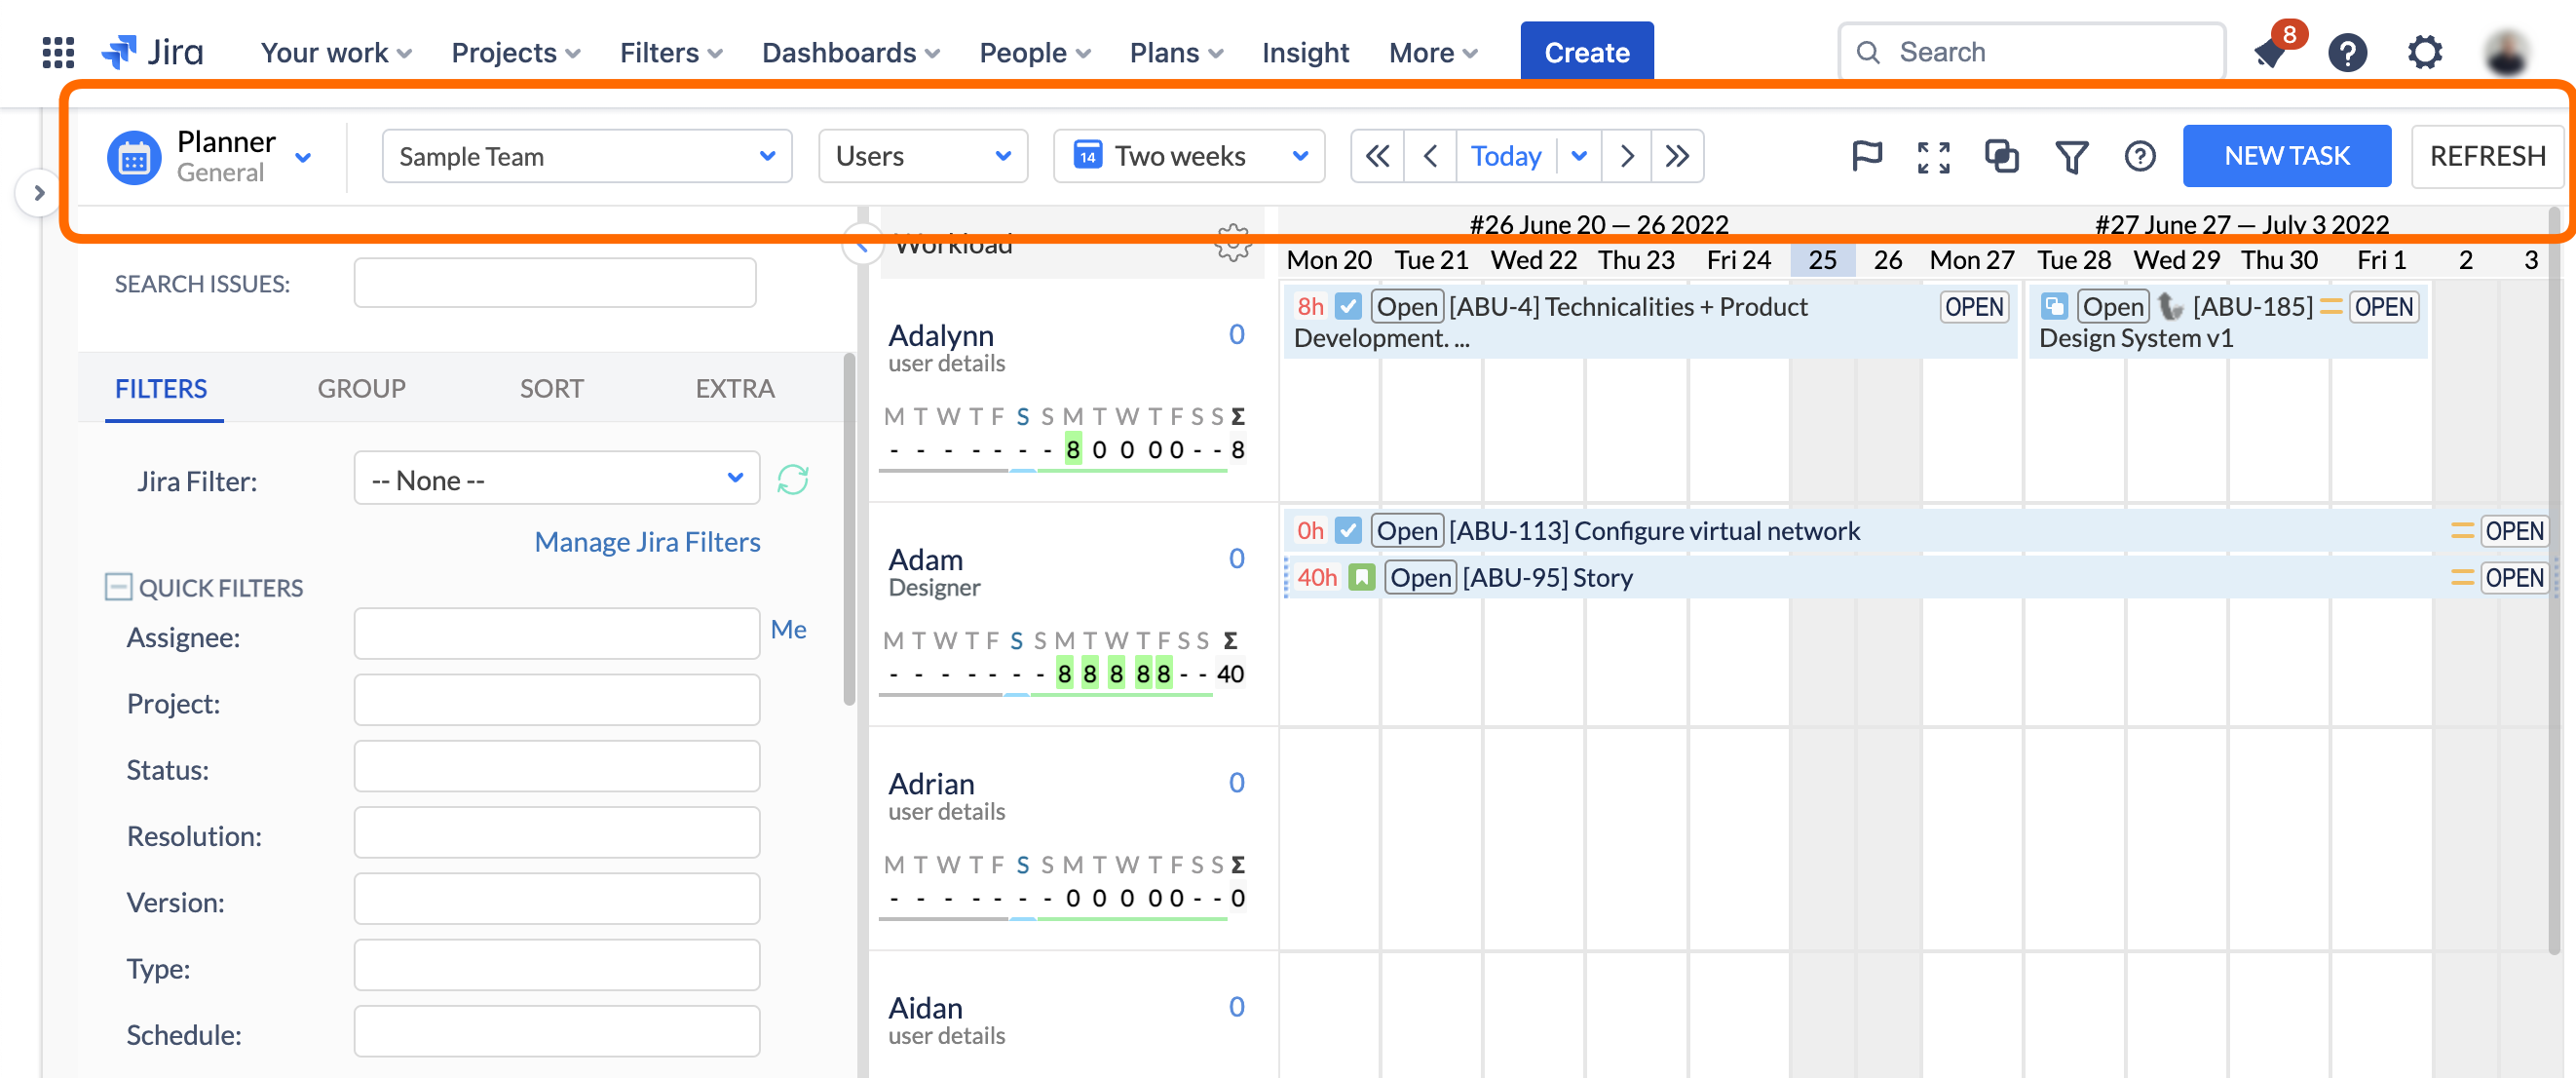Jump forward with the double right arrow

pyautogui.click(x=1677, y=156)
